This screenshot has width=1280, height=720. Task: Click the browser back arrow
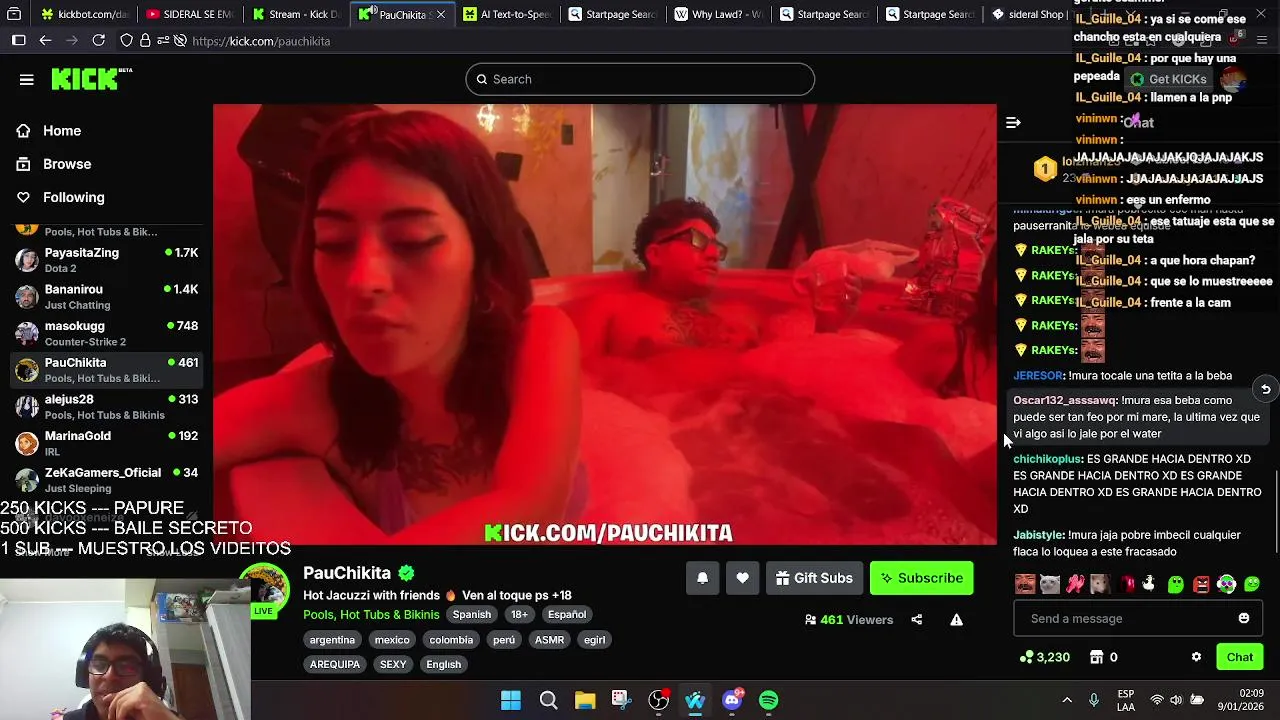point(45,41)
